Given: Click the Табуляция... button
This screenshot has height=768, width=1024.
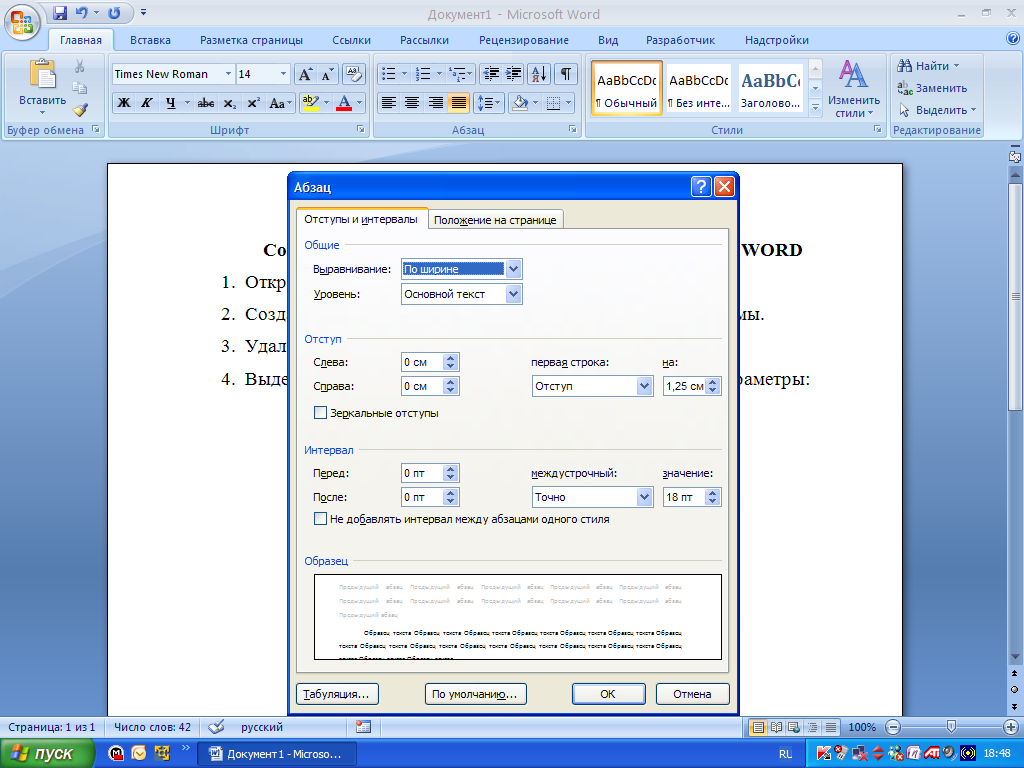Looking at the screenshot, I should pyautogui.click(x=337, y=694).
